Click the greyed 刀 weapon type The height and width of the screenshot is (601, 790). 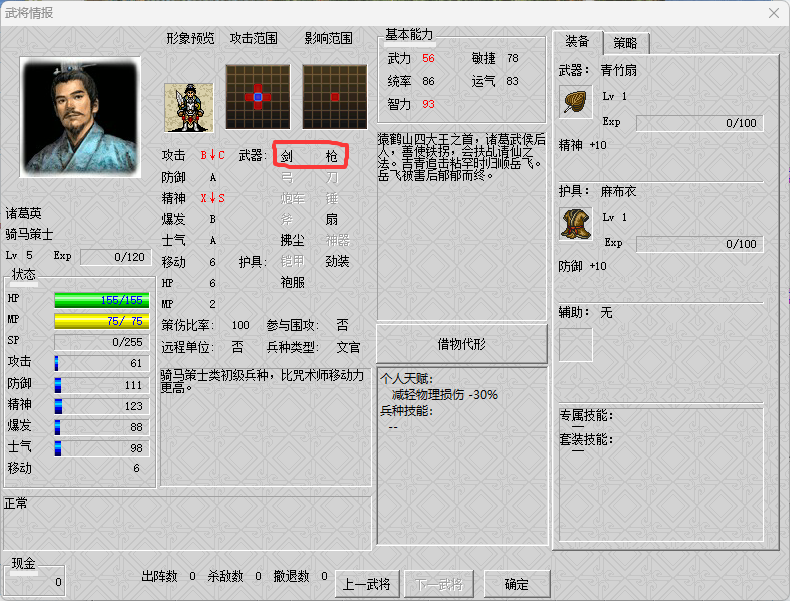click(x=332, y=177)
